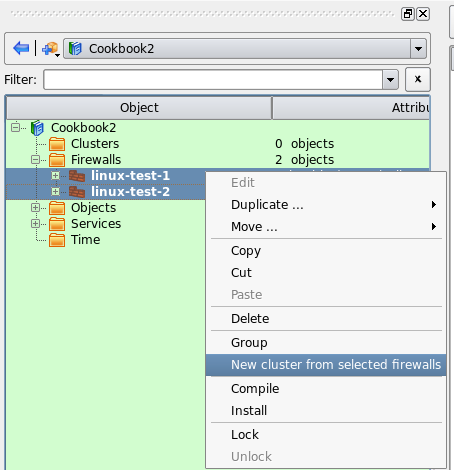
Task: Select Group in the context menu
Action: (x=326, y=343)
